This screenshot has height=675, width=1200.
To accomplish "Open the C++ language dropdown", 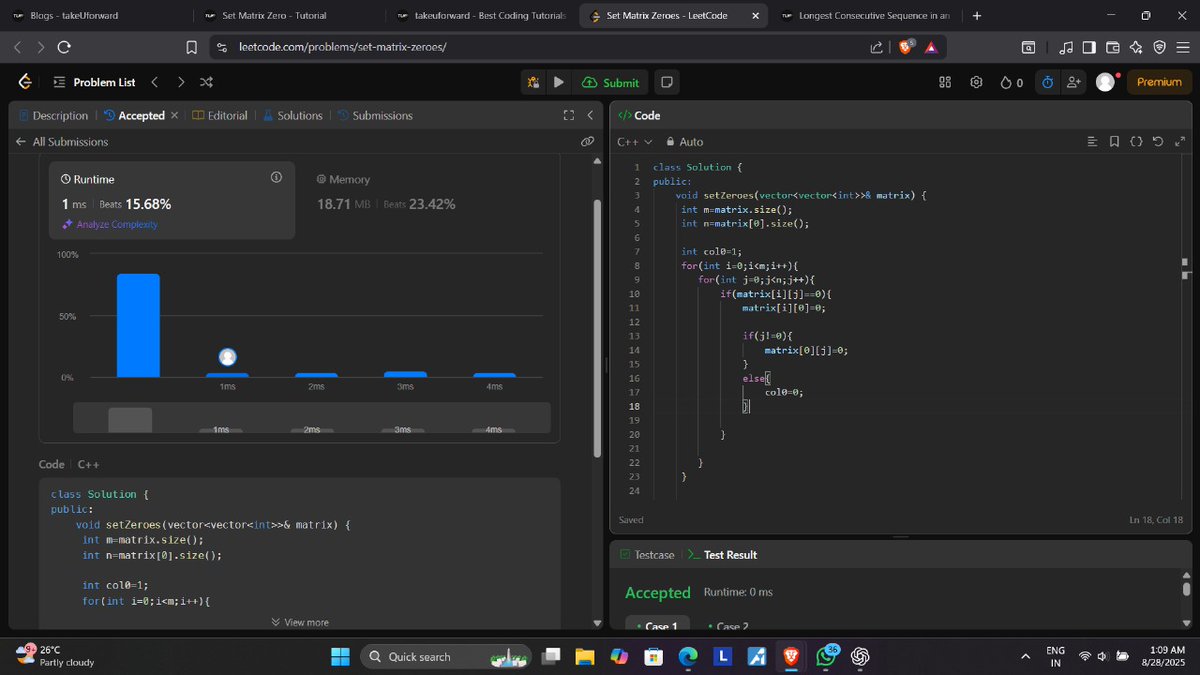I will (x=634, y=141).
